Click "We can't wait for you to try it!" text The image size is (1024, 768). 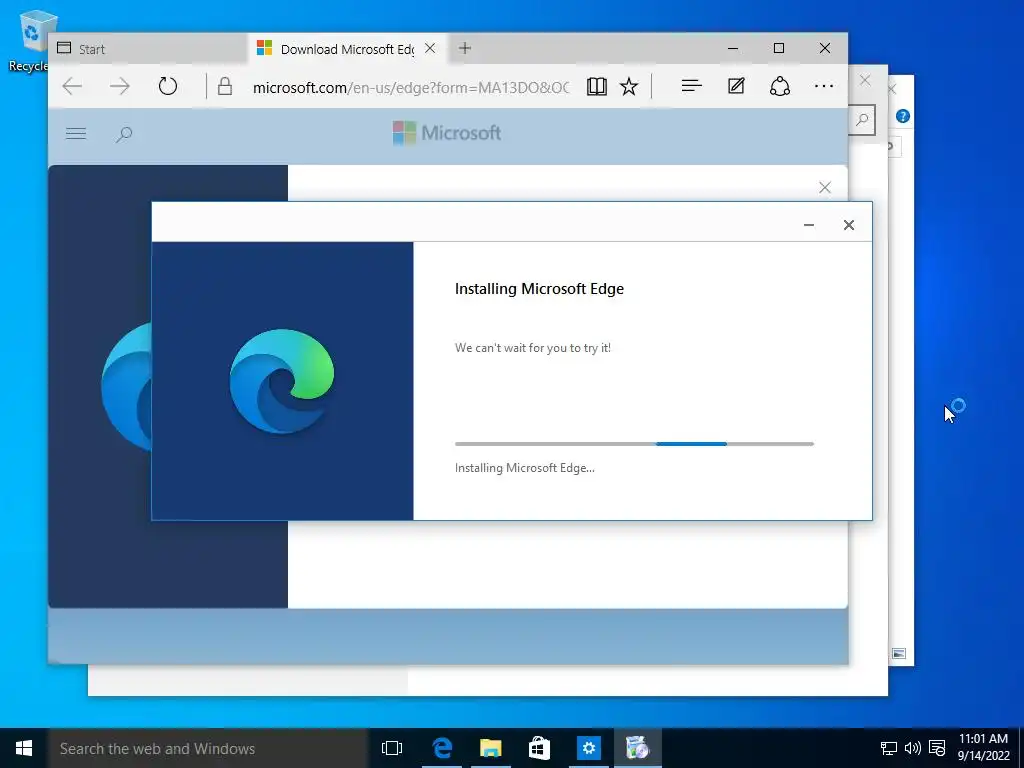(533, 348)
